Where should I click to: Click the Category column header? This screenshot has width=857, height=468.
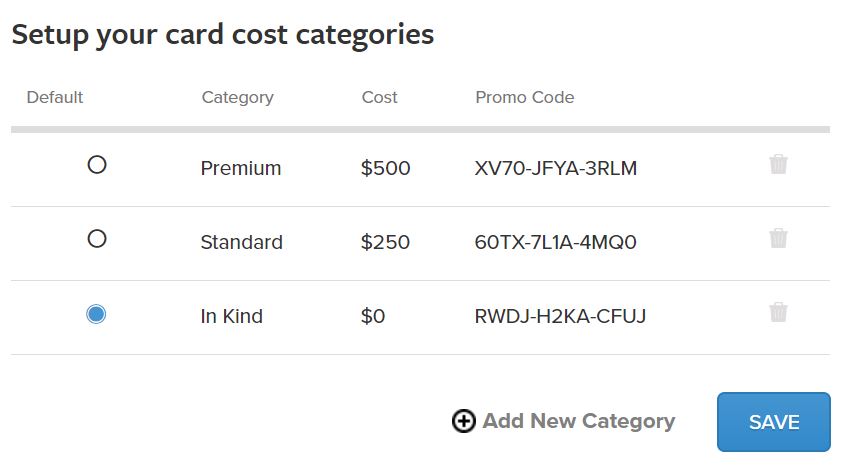(x=238, y=97)
